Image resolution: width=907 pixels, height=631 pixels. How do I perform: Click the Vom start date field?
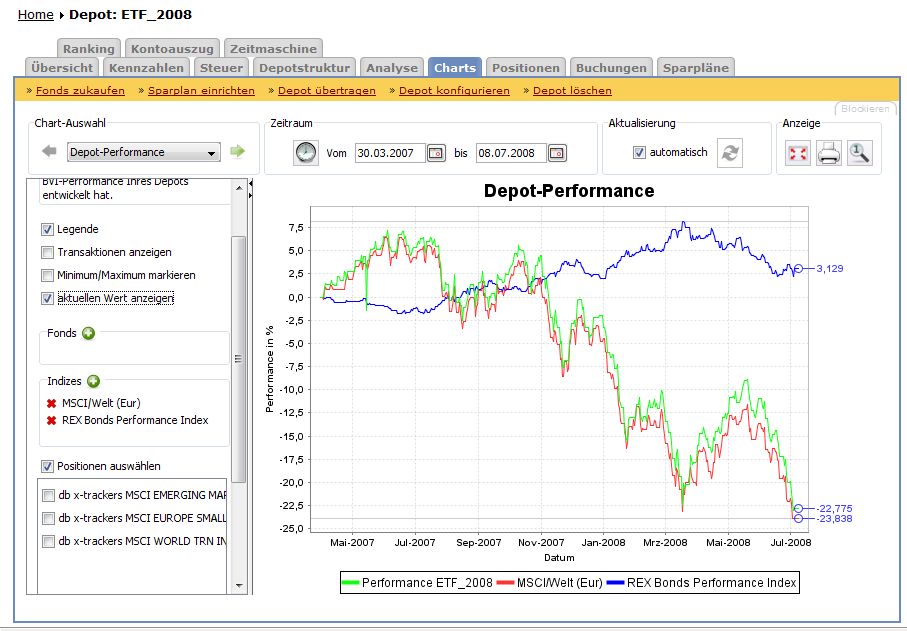coord(389,153)
